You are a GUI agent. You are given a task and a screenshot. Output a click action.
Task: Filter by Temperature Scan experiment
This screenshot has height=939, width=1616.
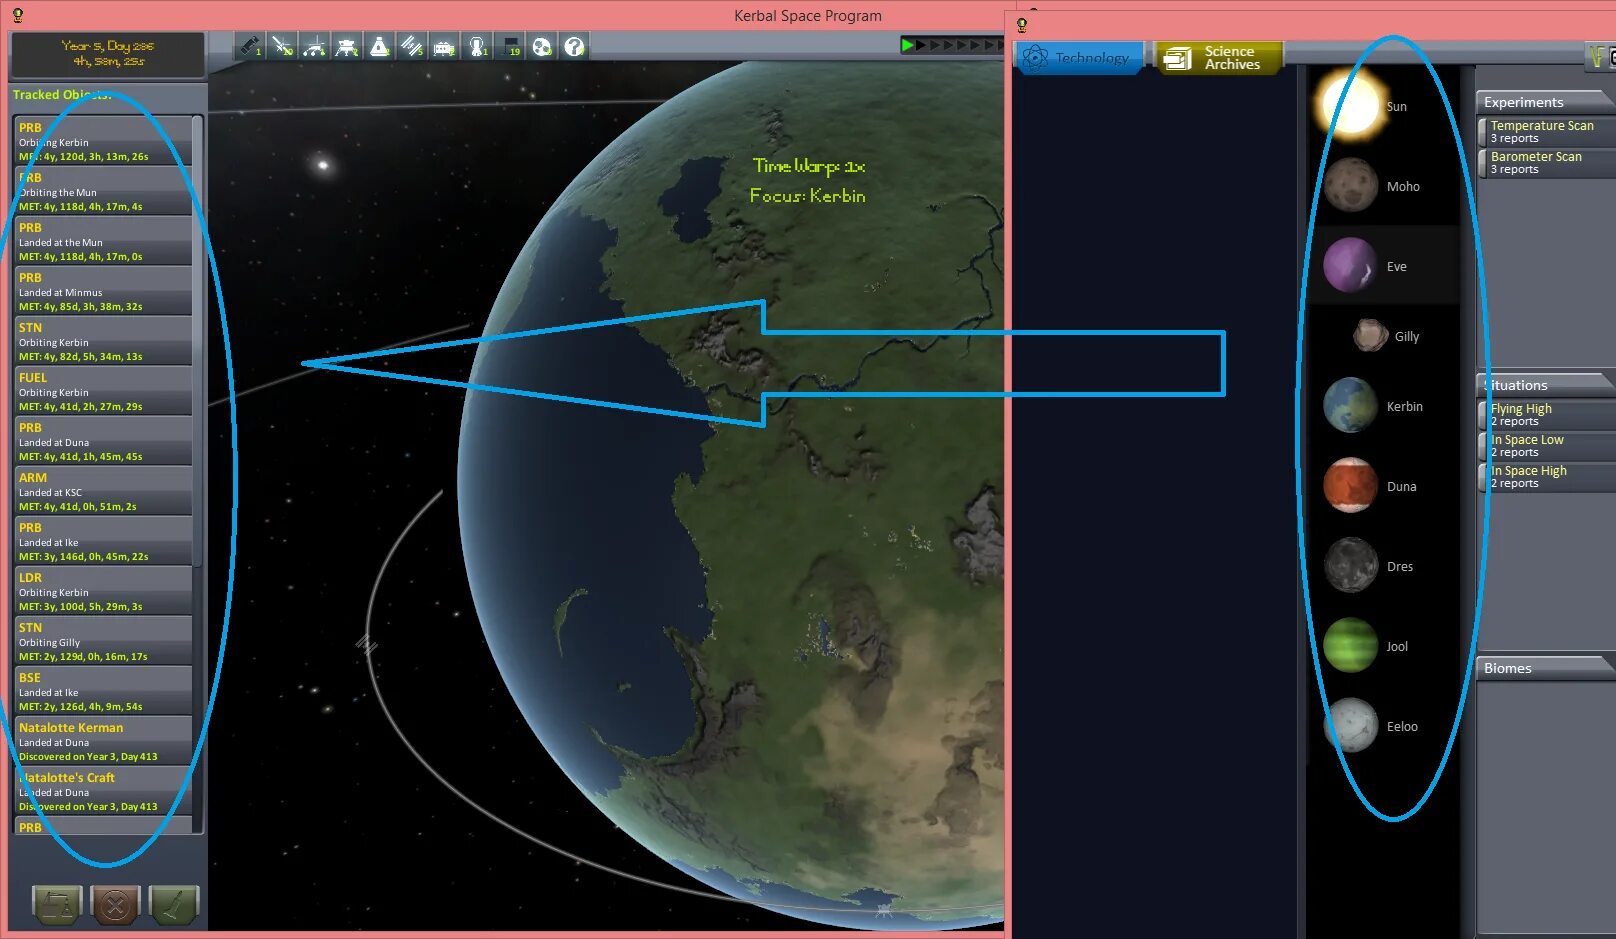pos(1547,131)
